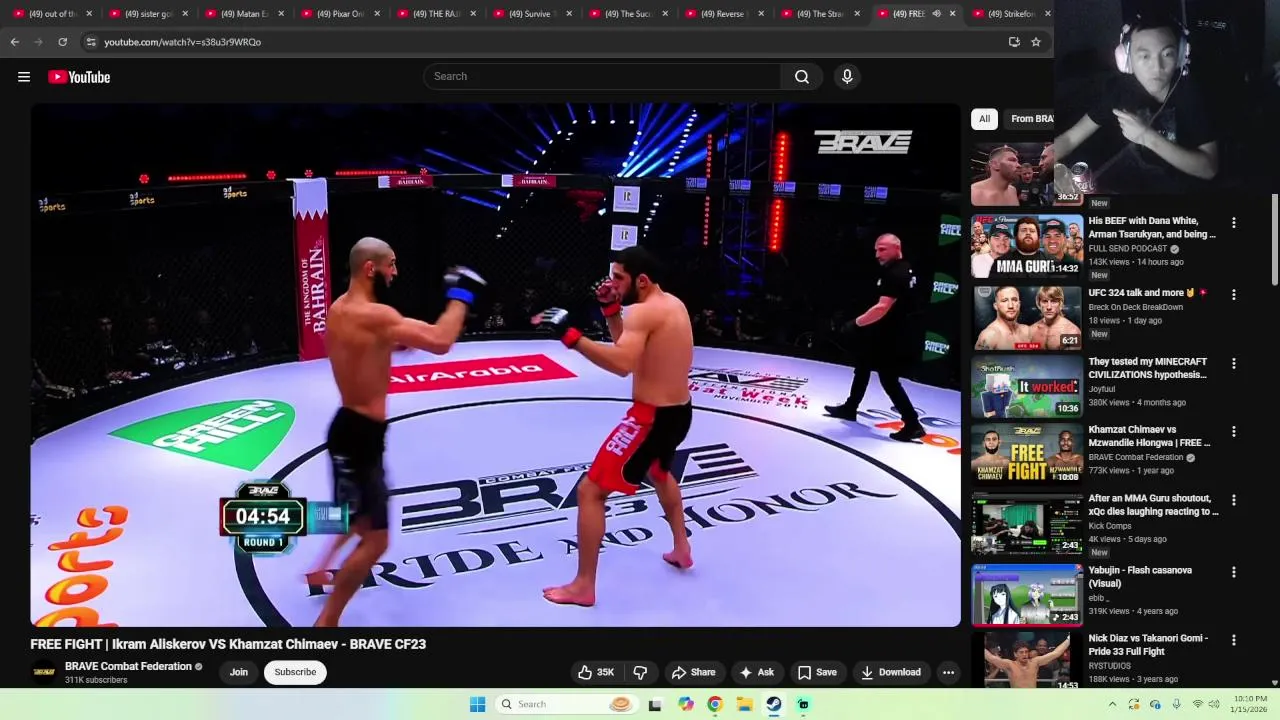Reload the page
Viewport: 1280px width, 720px height.
click(x=62, y=42)
